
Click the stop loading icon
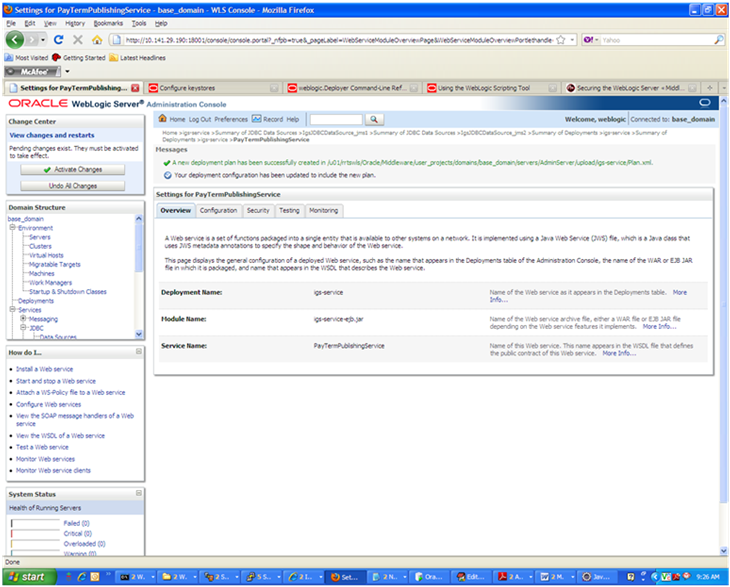click(x=78, y=40)
